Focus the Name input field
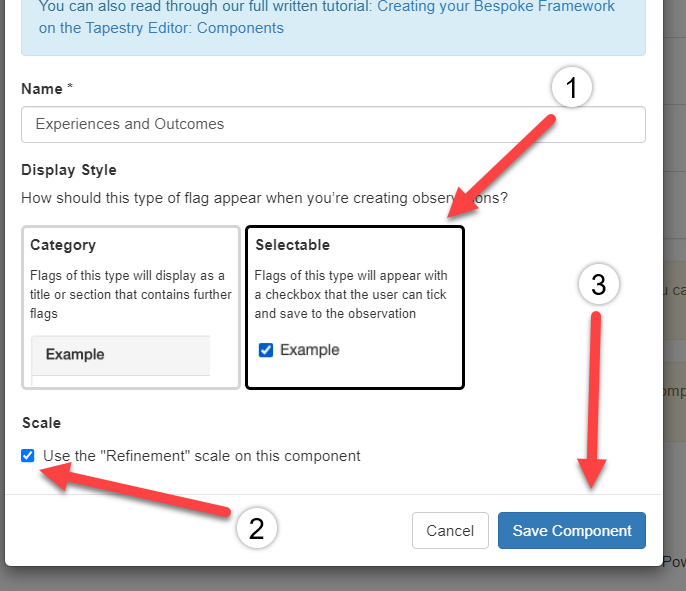Screen dimensions: 686x591 pos(333,124)
